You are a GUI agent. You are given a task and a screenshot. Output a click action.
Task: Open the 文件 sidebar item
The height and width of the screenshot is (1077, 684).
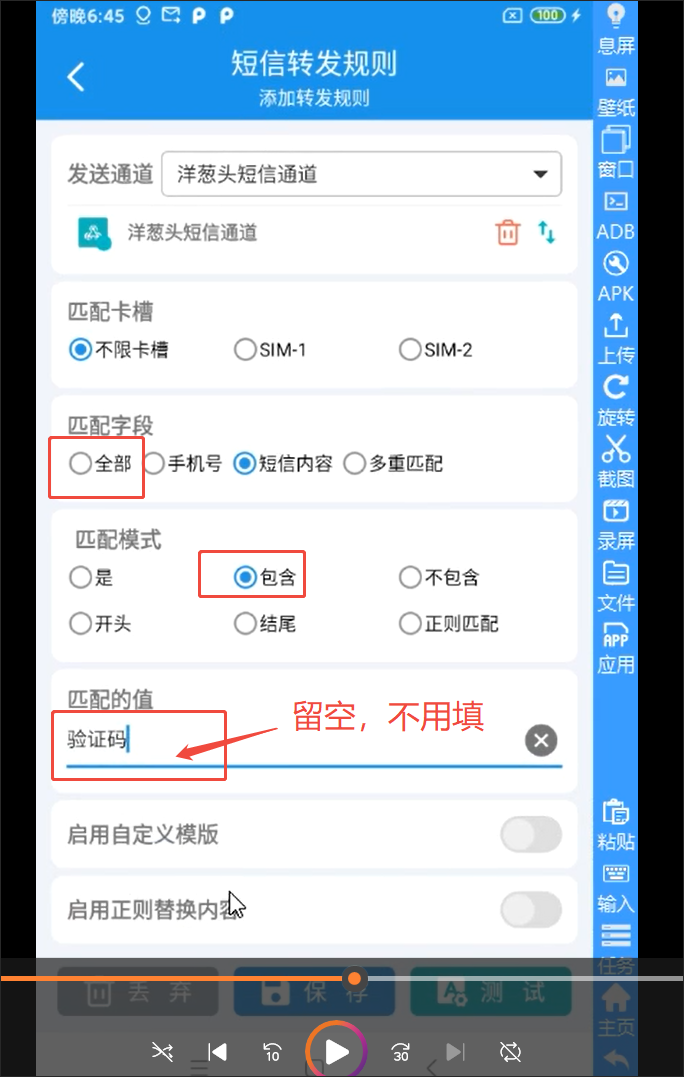615,586
